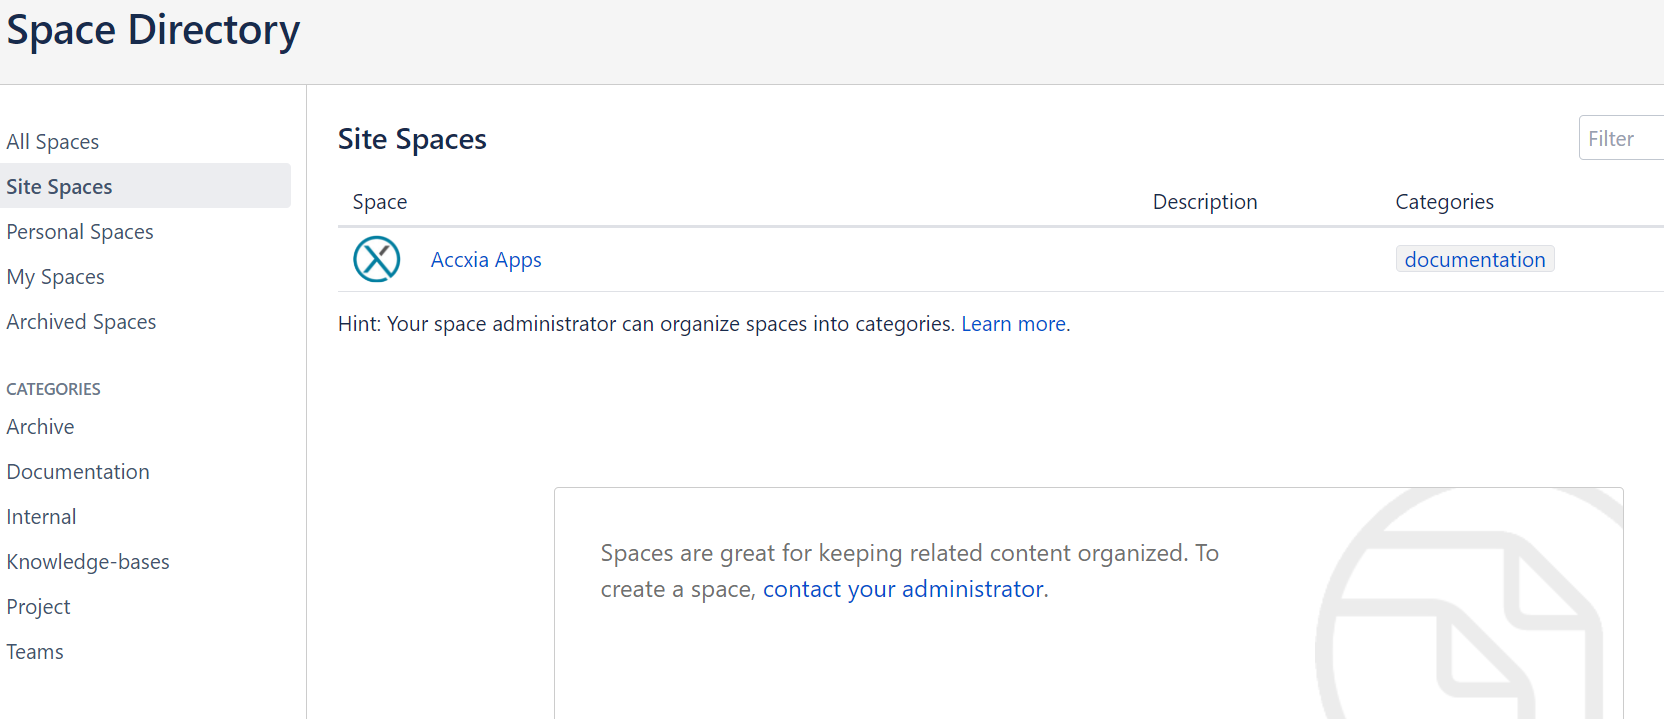Filter by Archive category
The width and height of the screenshot is (1664, 719).
[40, 427]
